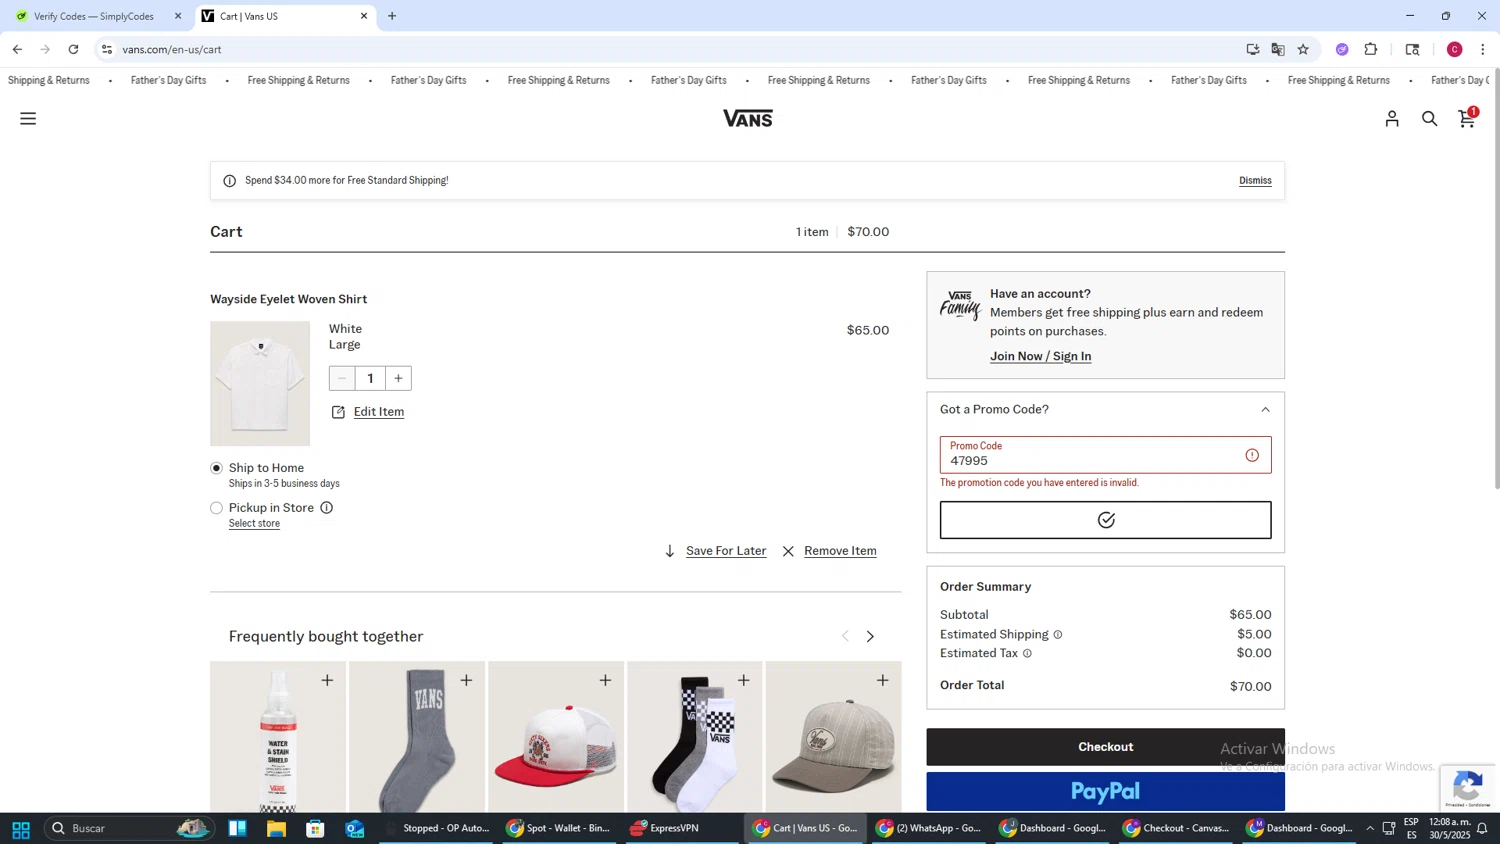Open Outlook from the taskbar
The height and width of the screenshot is (844, 1500).
pyautogui.click(x=355, y=829)
